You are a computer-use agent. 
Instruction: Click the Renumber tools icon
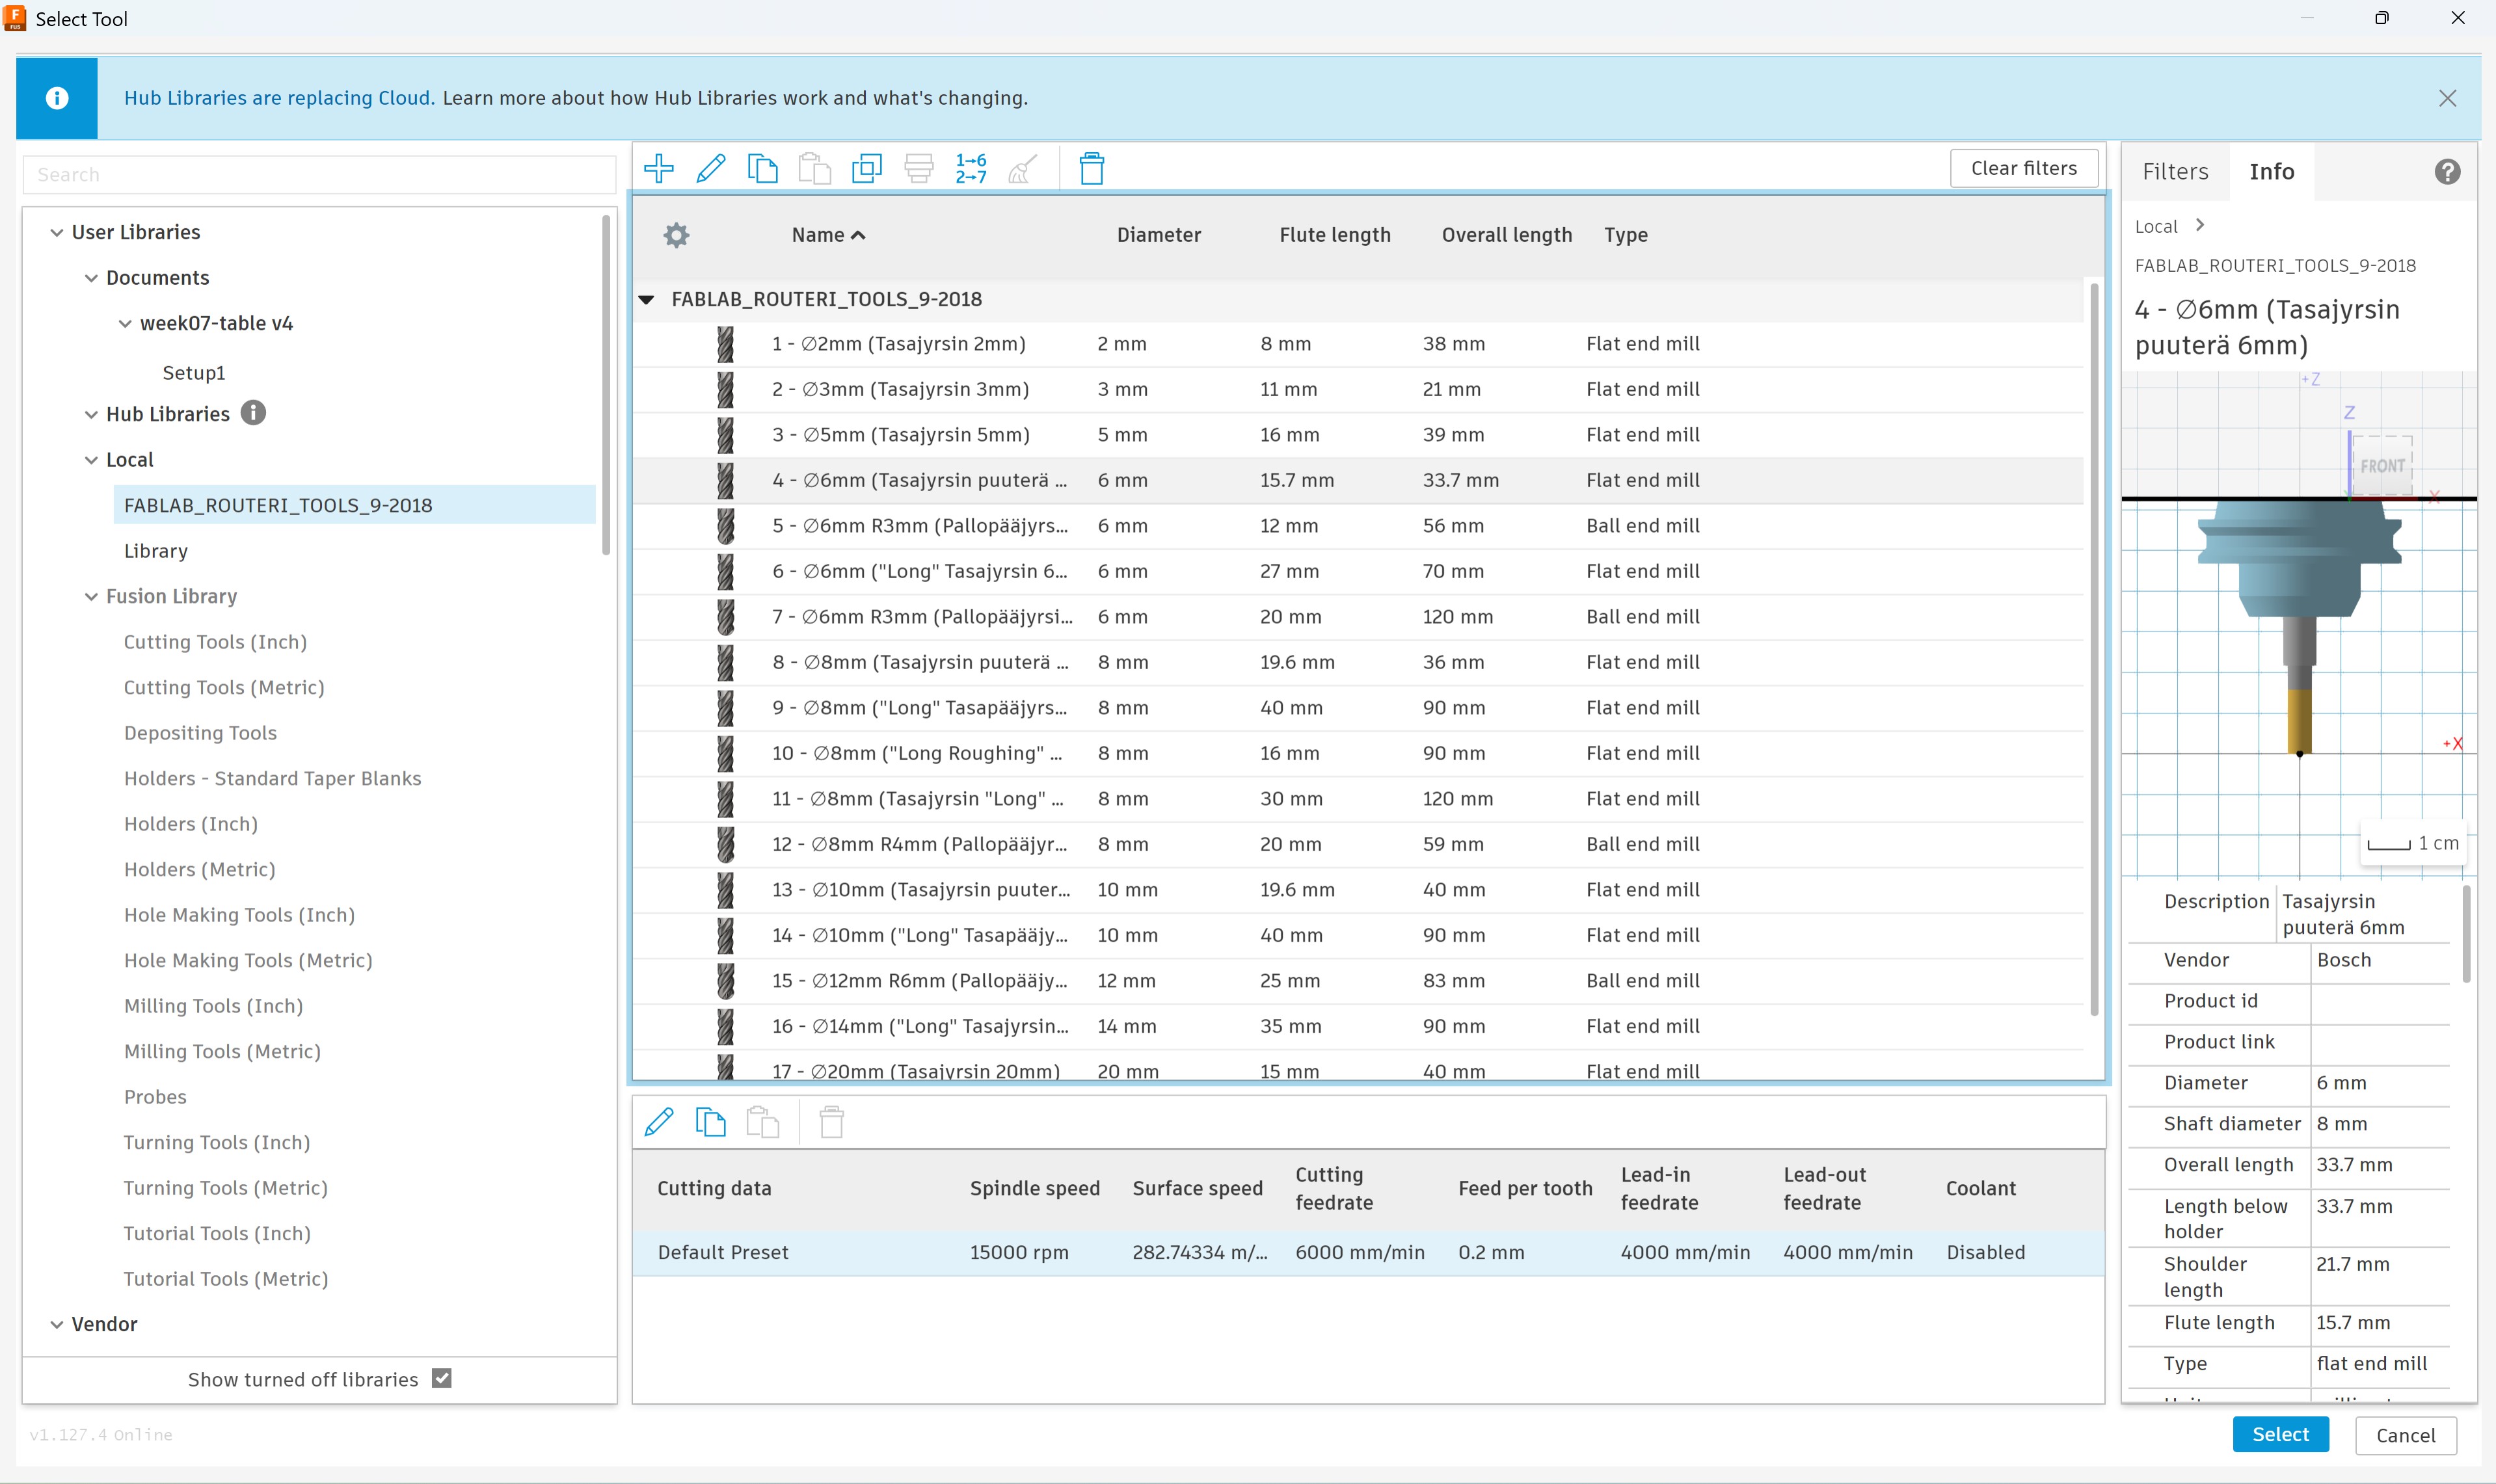[971, 168]
